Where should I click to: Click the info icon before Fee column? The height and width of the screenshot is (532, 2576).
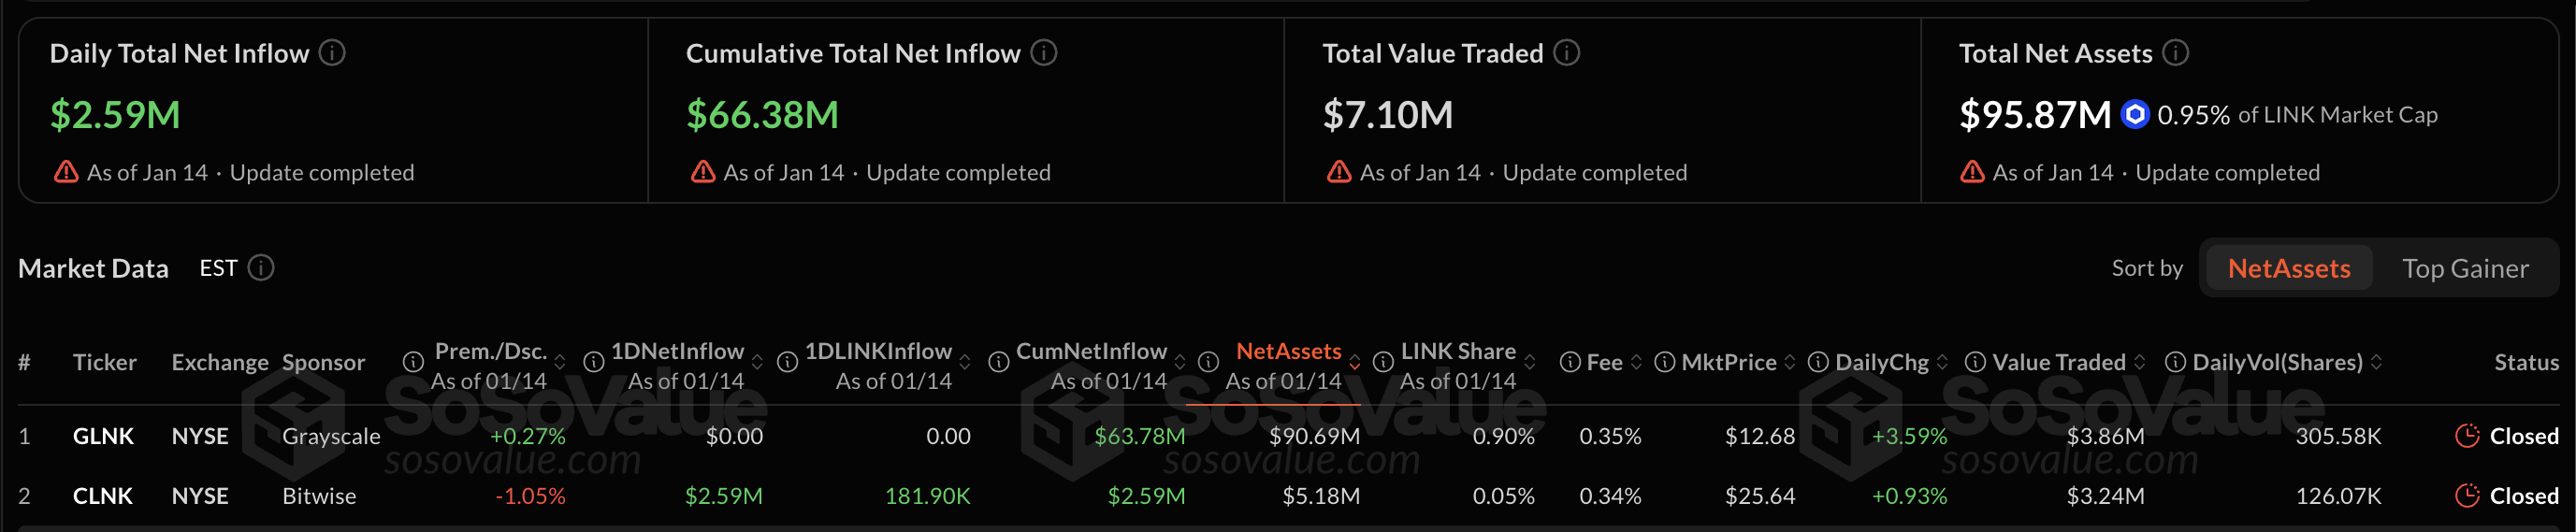tap(1570, 362)
